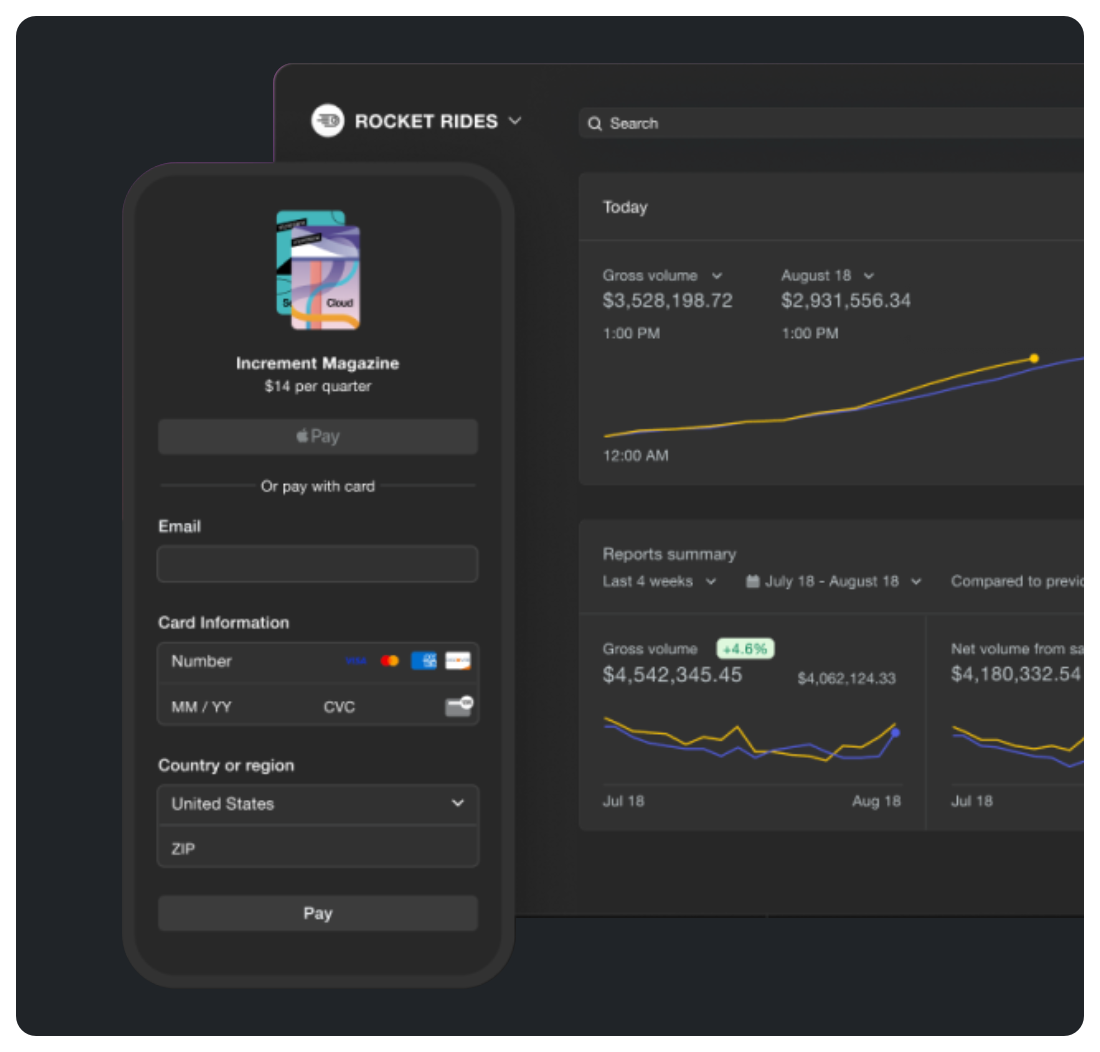This screenshot has width=1100, height=1052.
Task: Click the Today heading
Action: click(x=625, y=208)
